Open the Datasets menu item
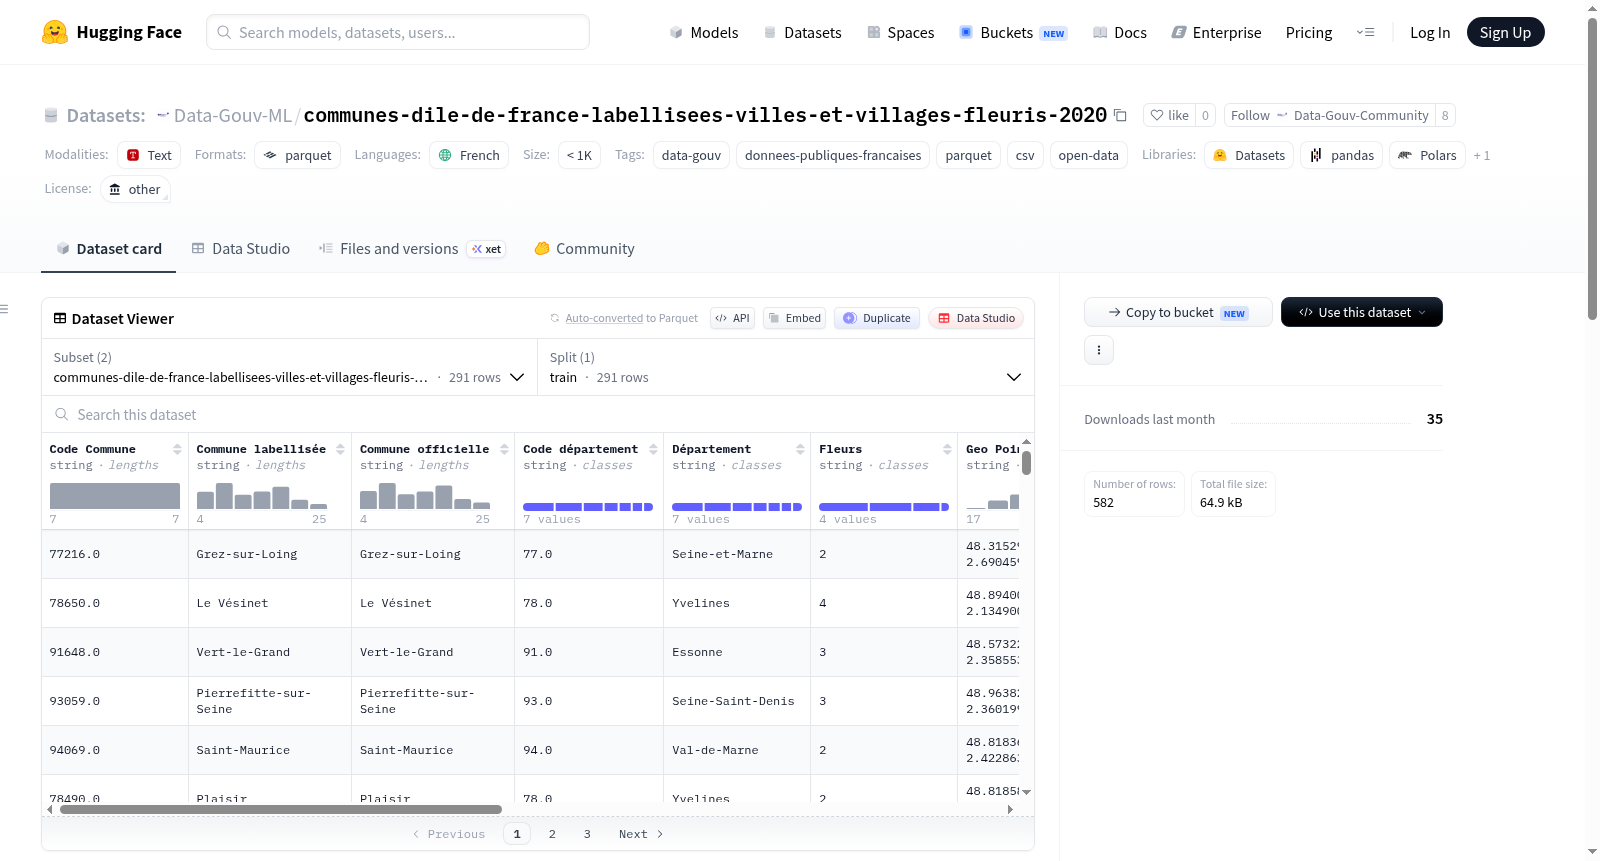1600x861 pixels. pos(803,32)
